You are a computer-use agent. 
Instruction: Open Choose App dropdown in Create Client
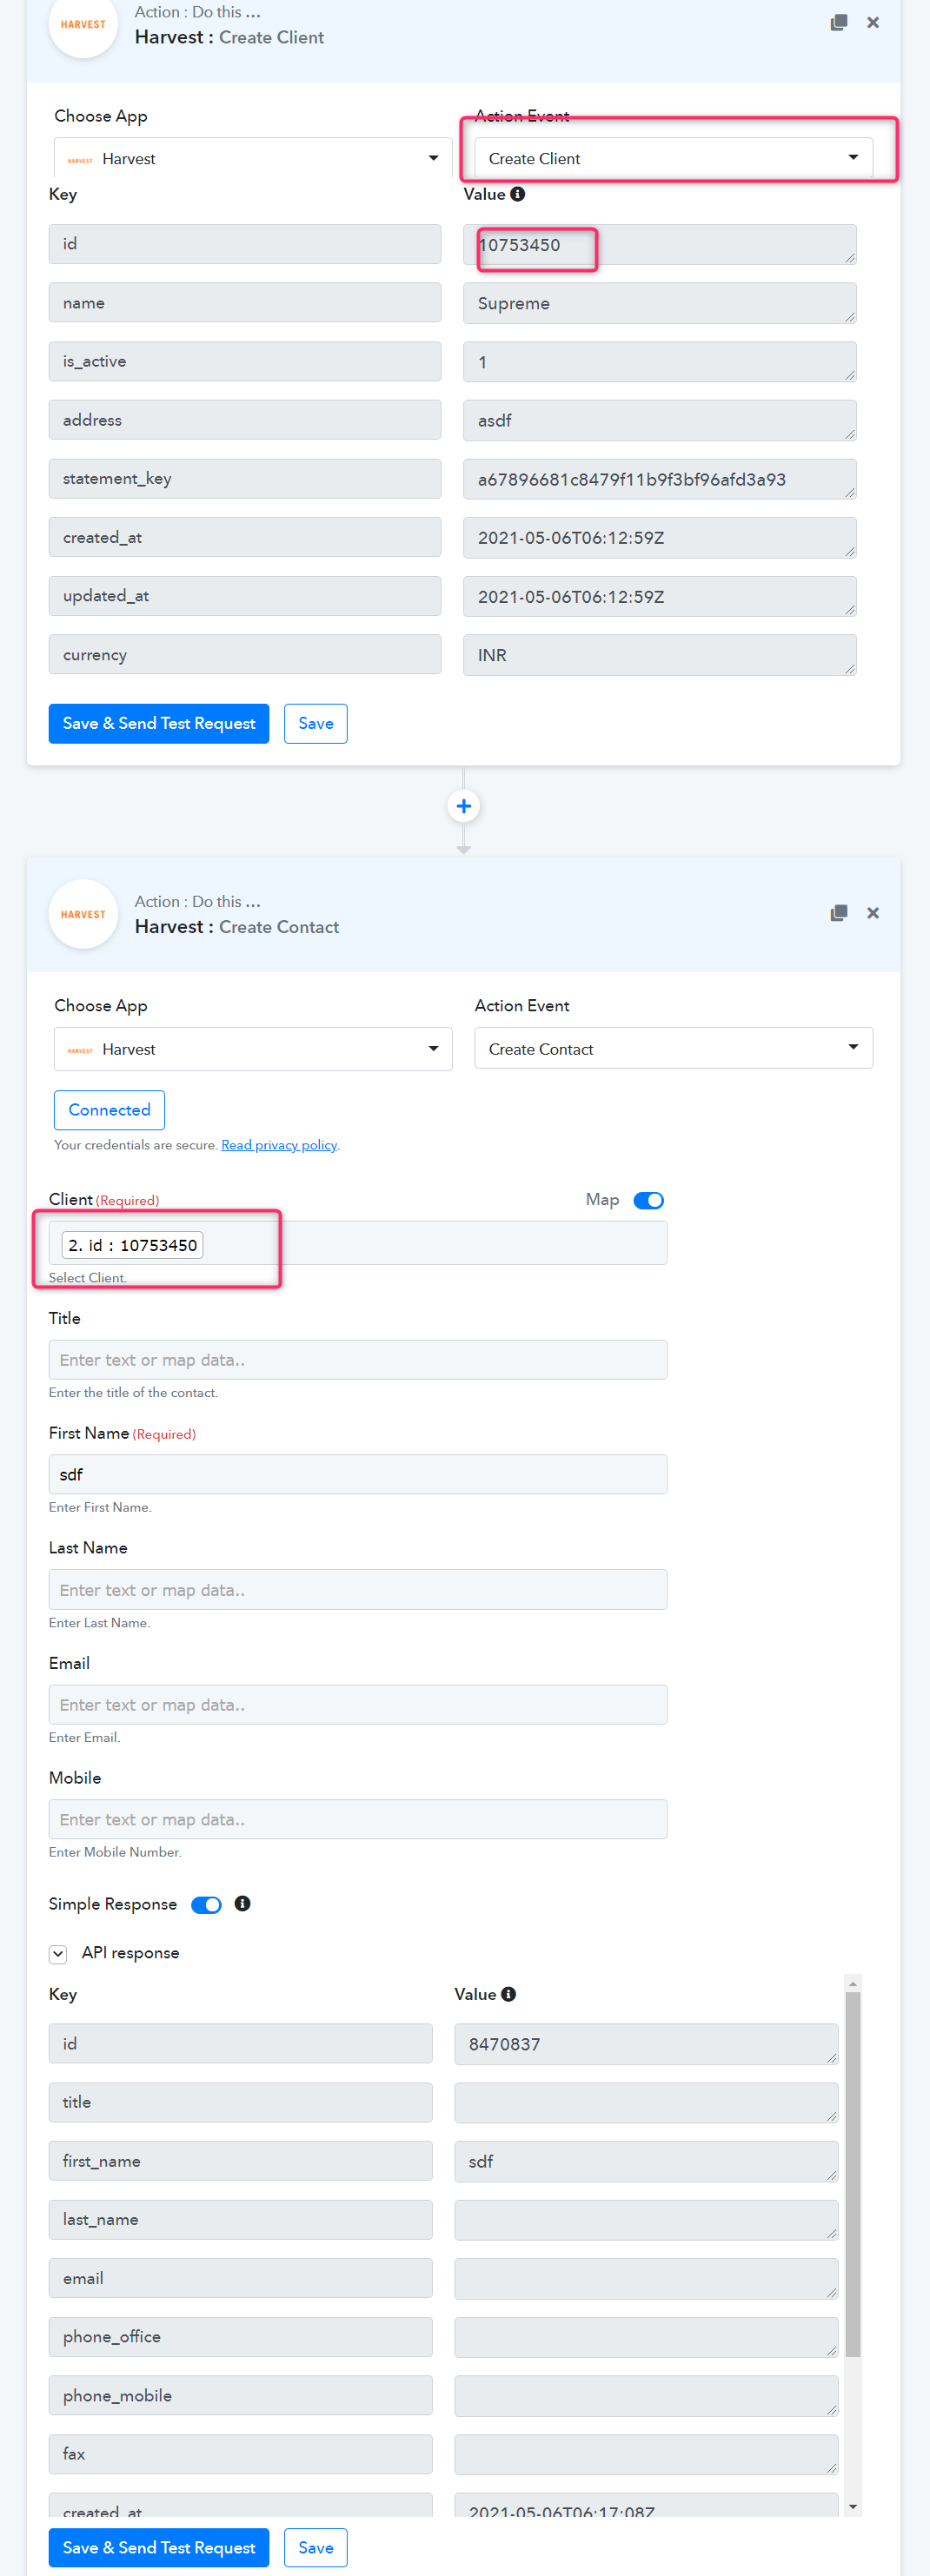tap(253, 159)
